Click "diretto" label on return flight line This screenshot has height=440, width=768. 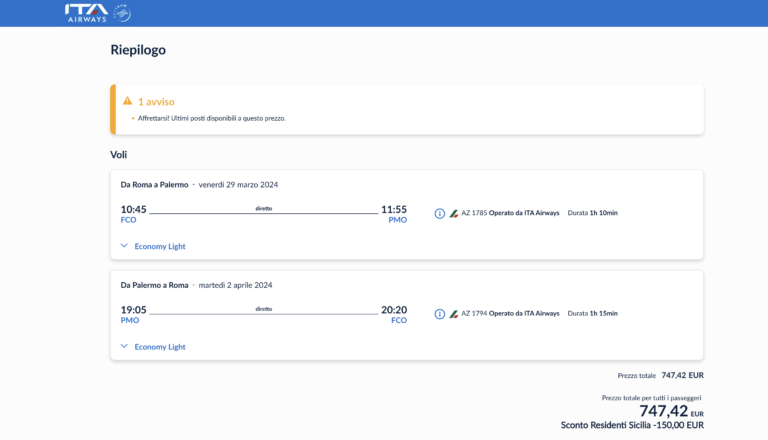pos(264,309)
